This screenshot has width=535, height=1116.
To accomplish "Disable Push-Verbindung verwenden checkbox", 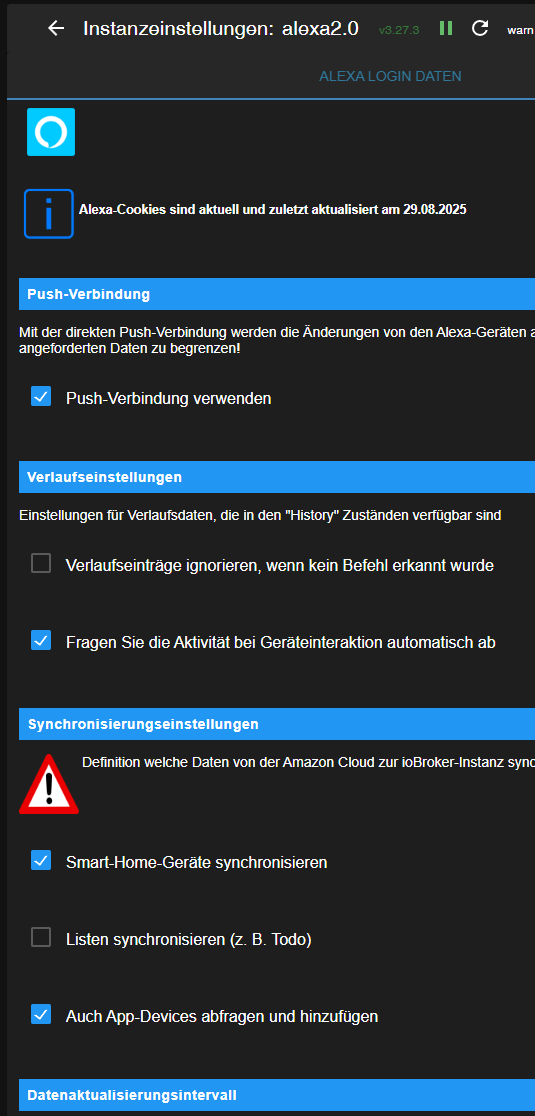I will (x=41, y=396).
